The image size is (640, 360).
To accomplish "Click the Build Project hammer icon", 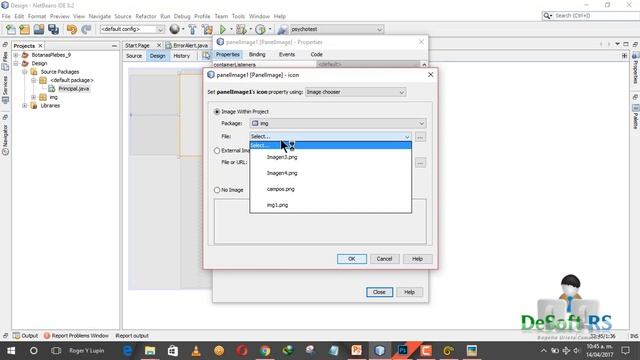I will (192, 29).
